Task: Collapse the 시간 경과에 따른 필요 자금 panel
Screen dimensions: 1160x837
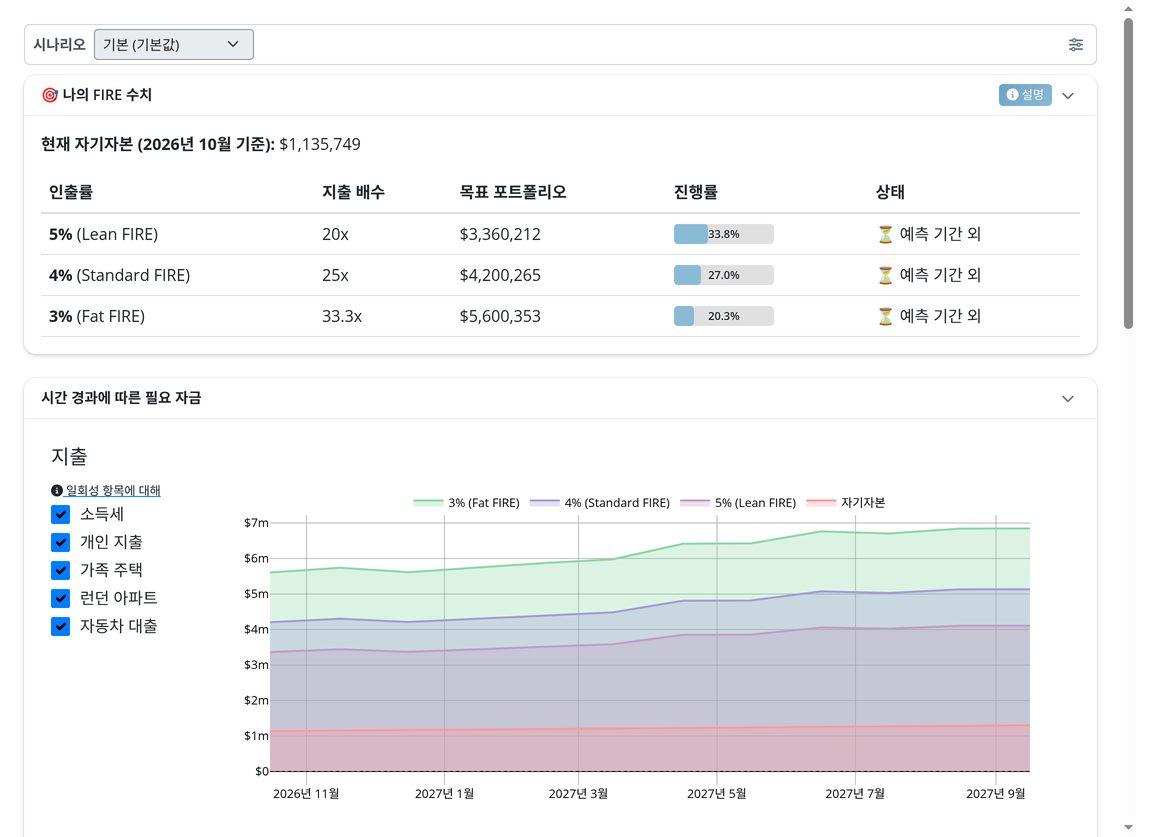Action: point(1068,399)
